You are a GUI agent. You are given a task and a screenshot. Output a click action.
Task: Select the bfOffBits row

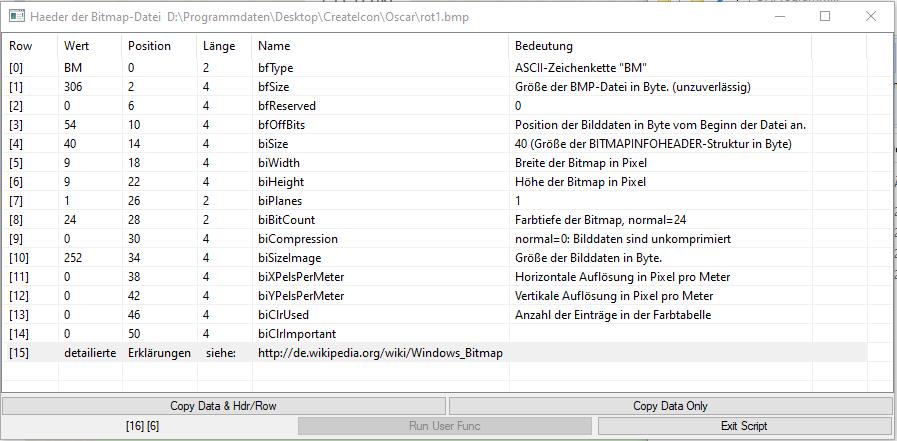click(281, 125)
